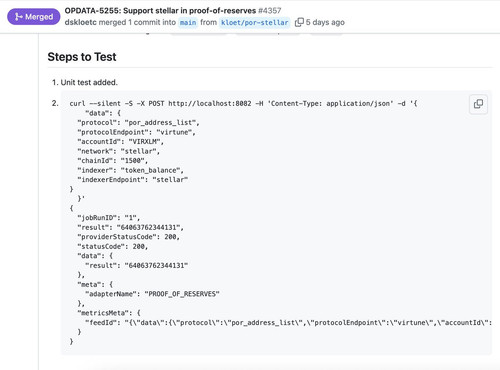Copy the curl code block contents
The width and height of the screenshot is (500, 370).
(x=478, y=104)
